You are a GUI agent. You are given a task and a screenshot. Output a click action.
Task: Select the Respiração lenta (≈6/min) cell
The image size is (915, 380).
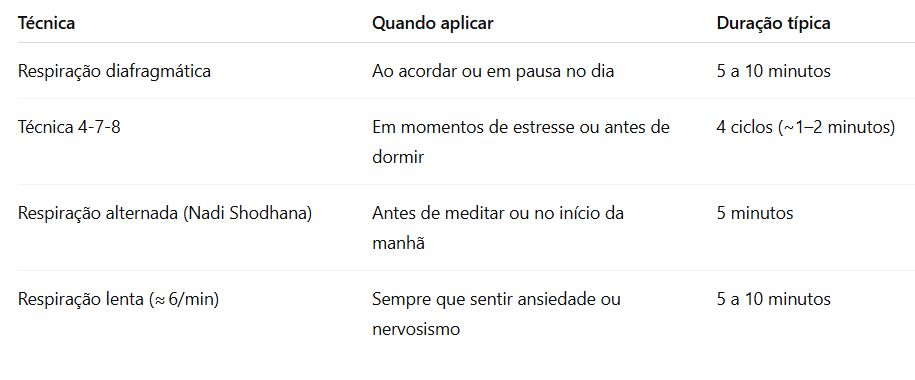[x=118, y=300]
